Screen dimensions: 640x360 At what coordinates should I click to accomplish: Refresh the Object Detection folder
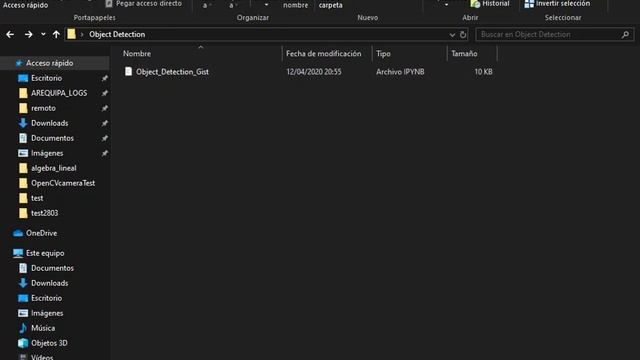463,35
